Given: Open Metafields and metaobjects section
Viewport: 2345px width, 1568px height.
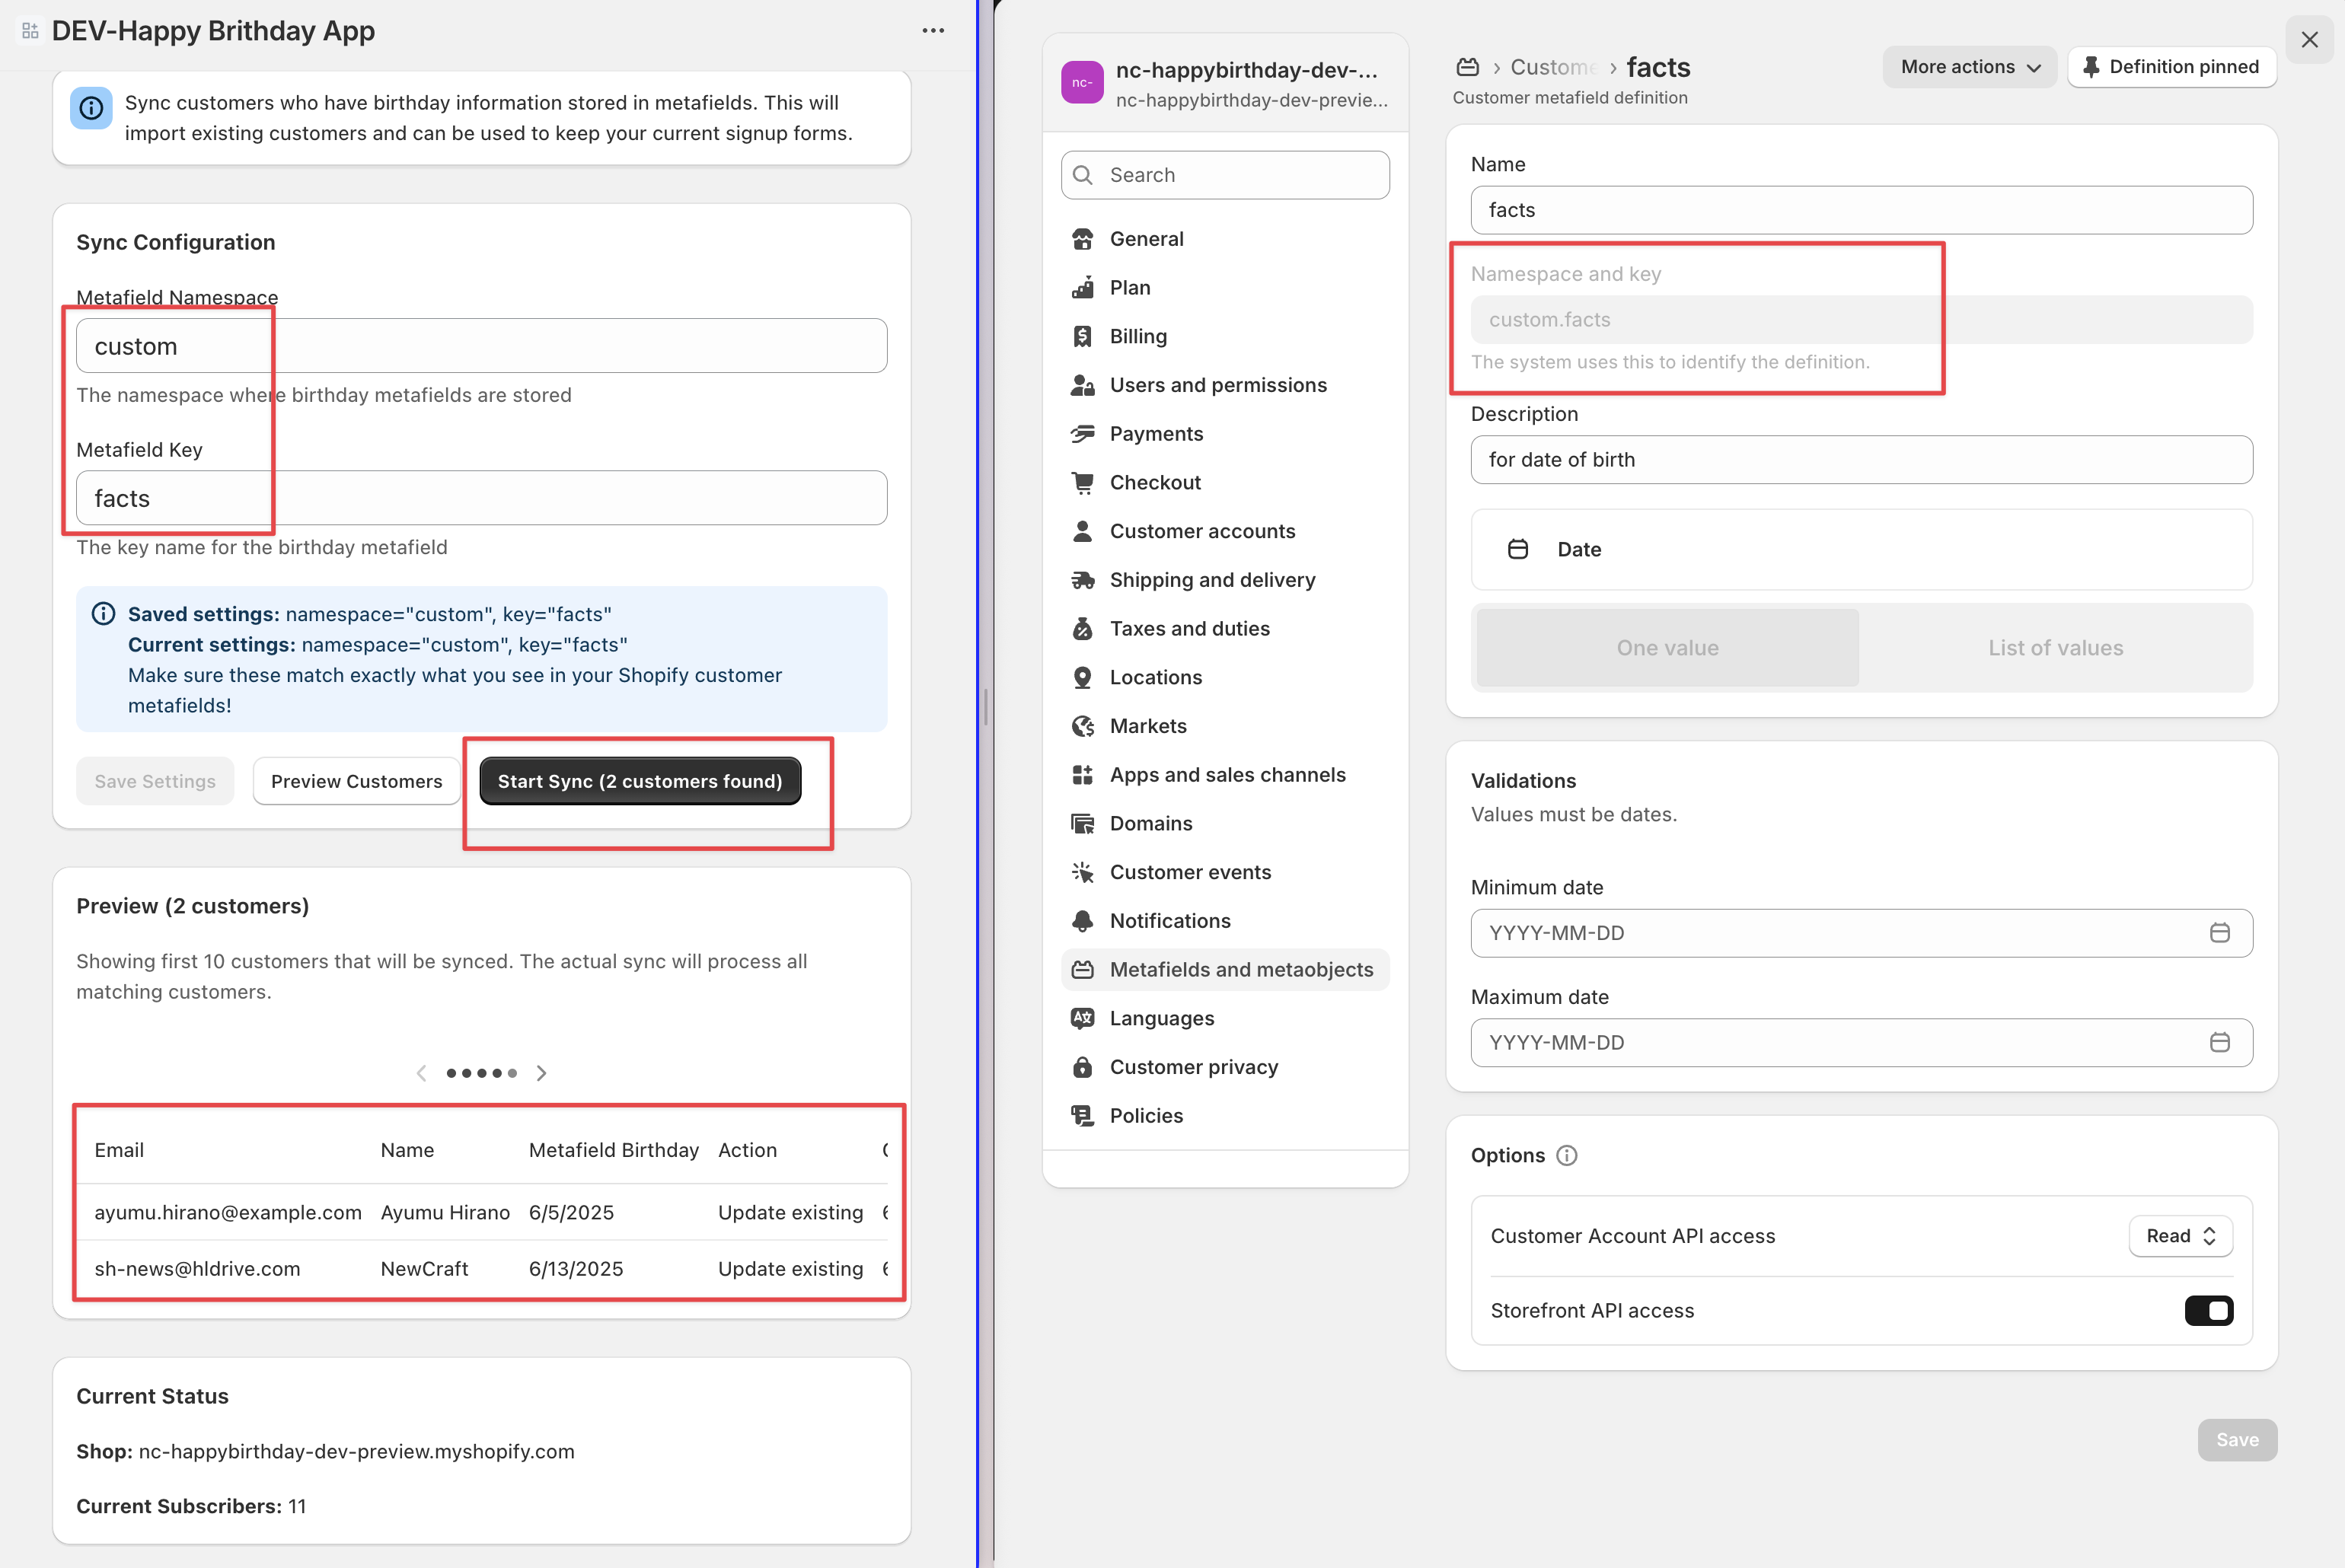Looking at the screenshot, I should [1242, 969].
